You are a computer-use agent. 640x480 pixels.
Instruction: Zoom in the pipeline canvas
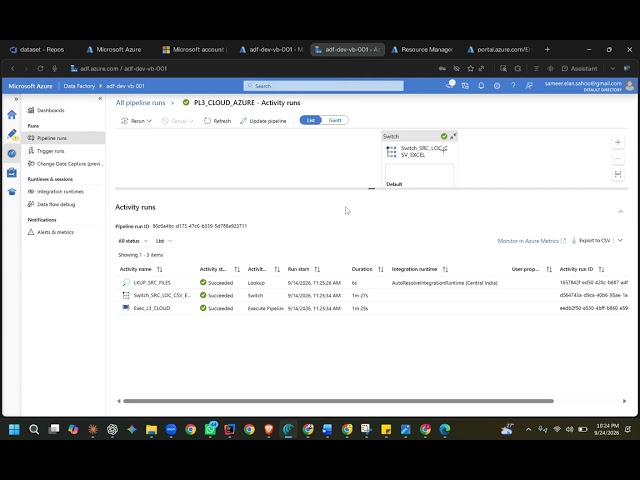[618, 142]
